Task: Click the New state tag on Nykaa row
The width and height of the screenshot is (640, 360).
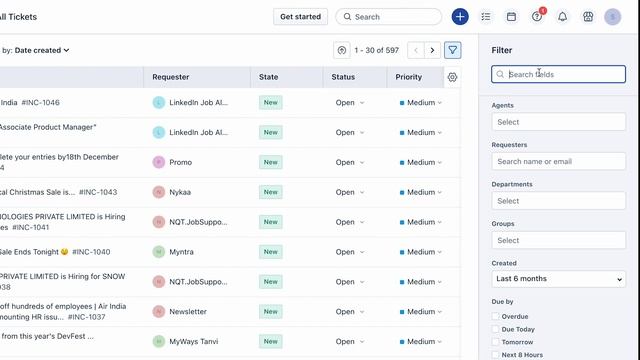Action: (271, 192)
